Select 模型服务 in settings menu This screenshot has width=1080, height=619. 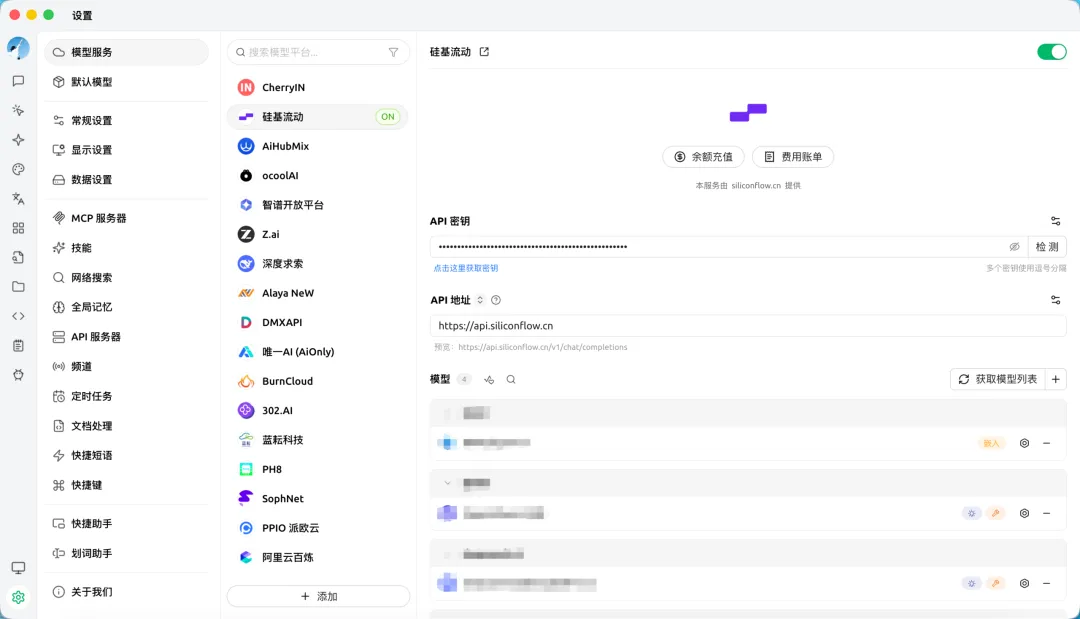click(x=126, y=52)
